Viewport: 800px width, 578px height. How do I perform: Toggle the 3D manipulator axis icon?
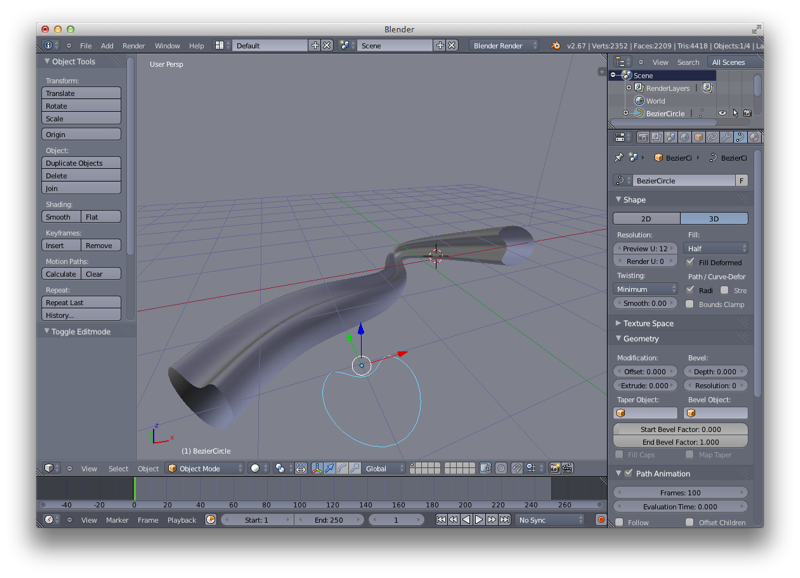tap(317, 468)
